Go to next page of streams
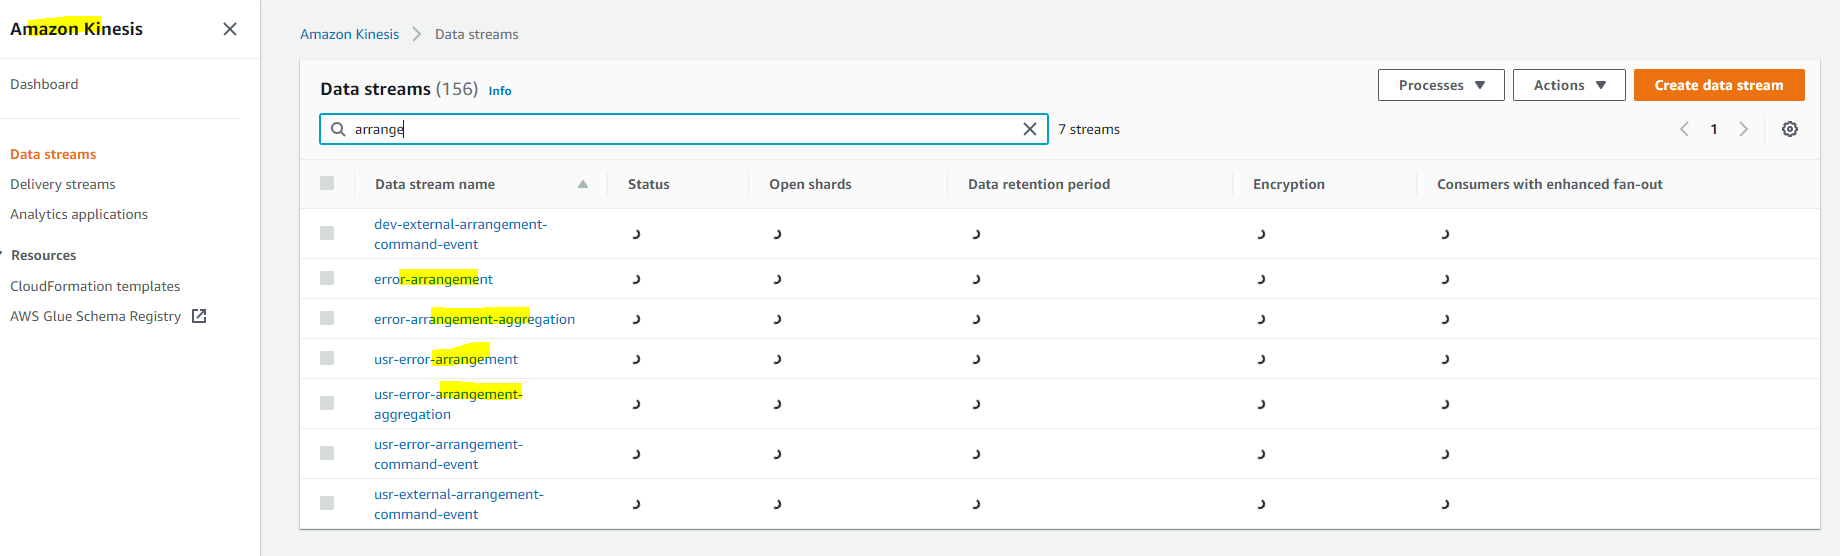Screen dimensions: 1840x556 point(1743,129)
